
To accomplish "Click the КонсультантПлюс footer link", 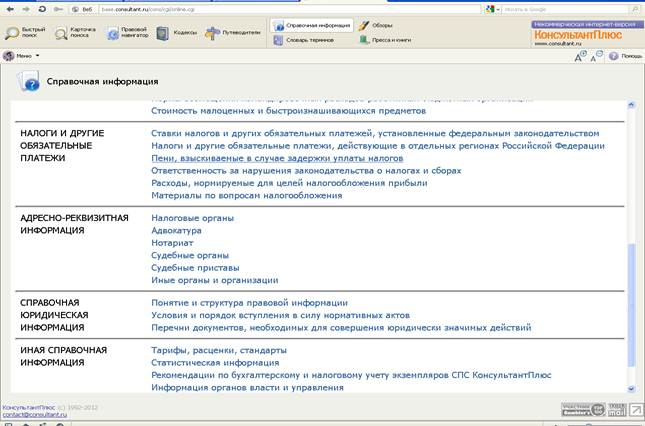I will (29, 407).
